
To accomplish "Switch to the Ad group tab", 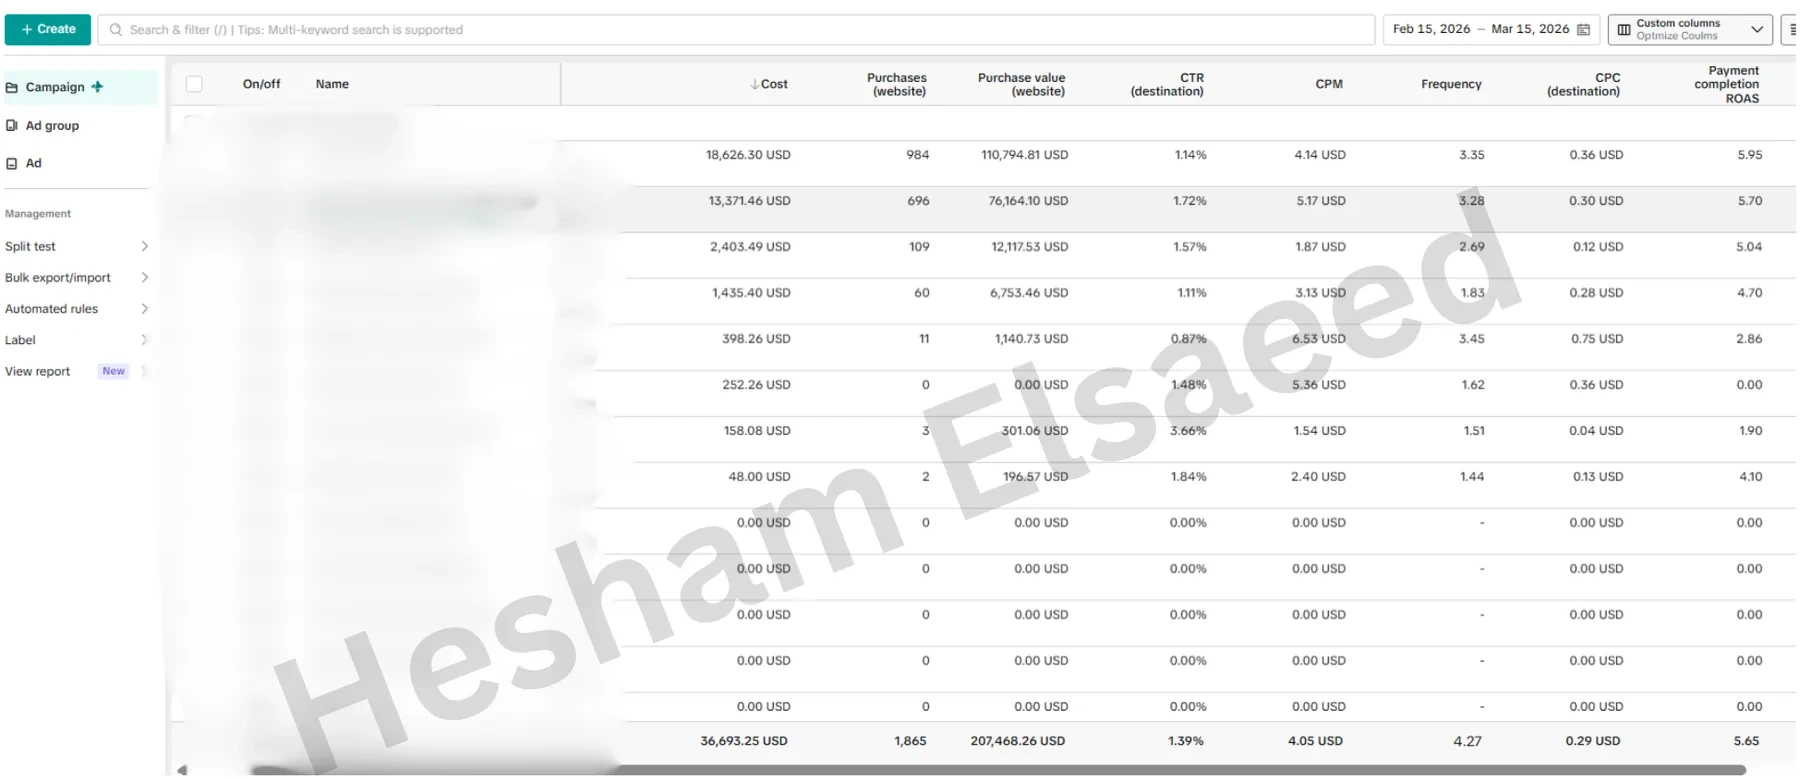I will coord(52,126).
